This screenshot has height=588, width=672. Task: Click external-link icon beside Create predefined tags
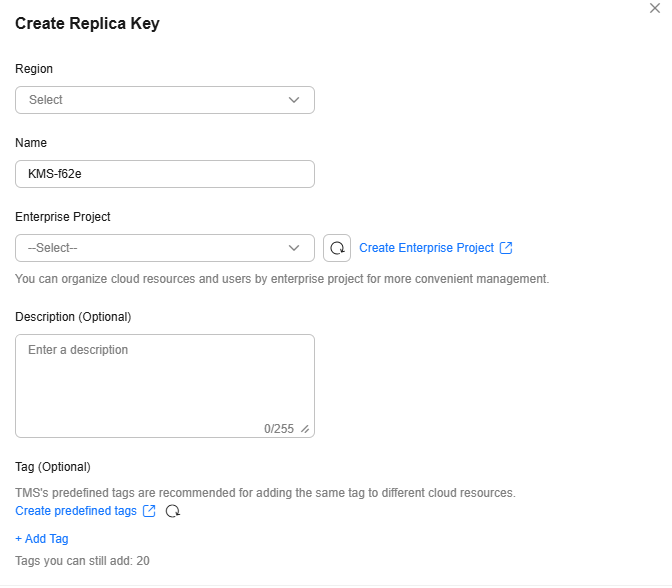pos(149,511)
